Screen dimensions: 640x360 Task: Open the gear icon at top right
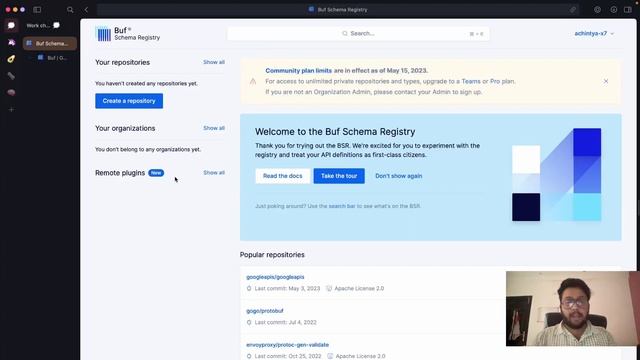click(597, 9)
